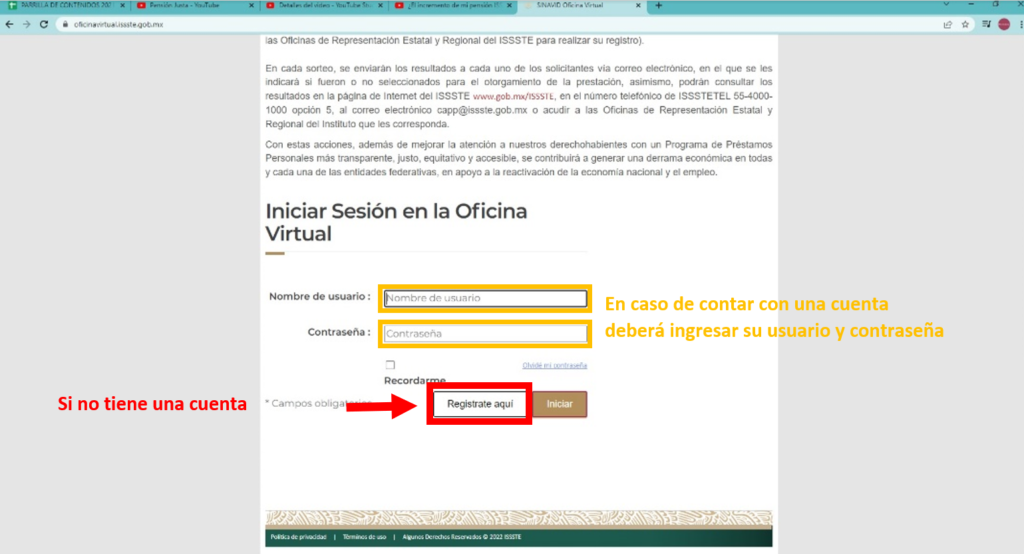The height and width of the screenshot is (554, 1024).
Task: Open the share page icon in address bar
Action: (946, 23)
